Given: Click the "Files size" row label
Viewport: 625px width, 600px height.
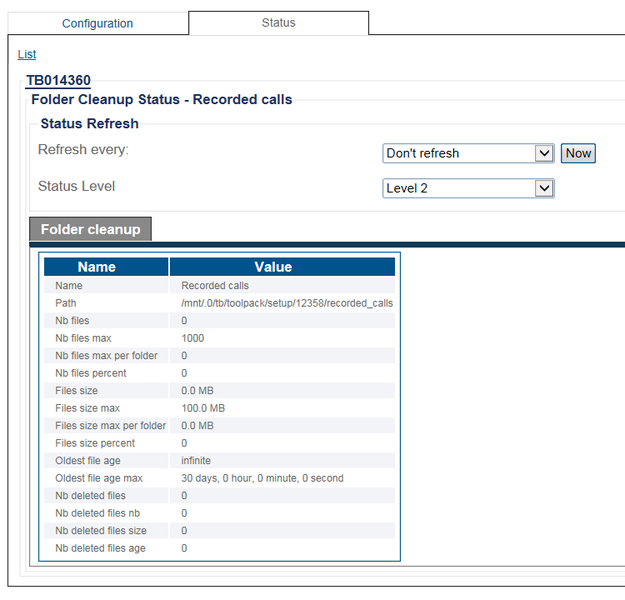Looking at the screenshot, I should (x=77, y=391).
